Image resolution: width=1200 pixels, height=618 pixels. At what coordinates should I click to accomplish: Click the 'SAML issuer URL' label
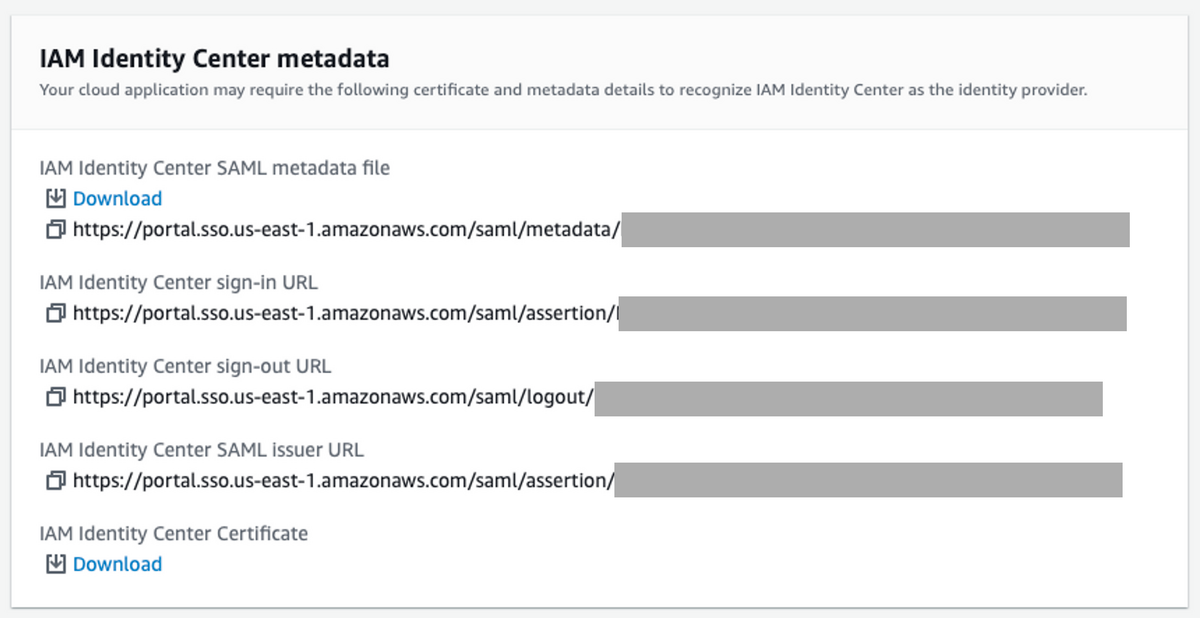pyautogui.click(x=208, y=449)
